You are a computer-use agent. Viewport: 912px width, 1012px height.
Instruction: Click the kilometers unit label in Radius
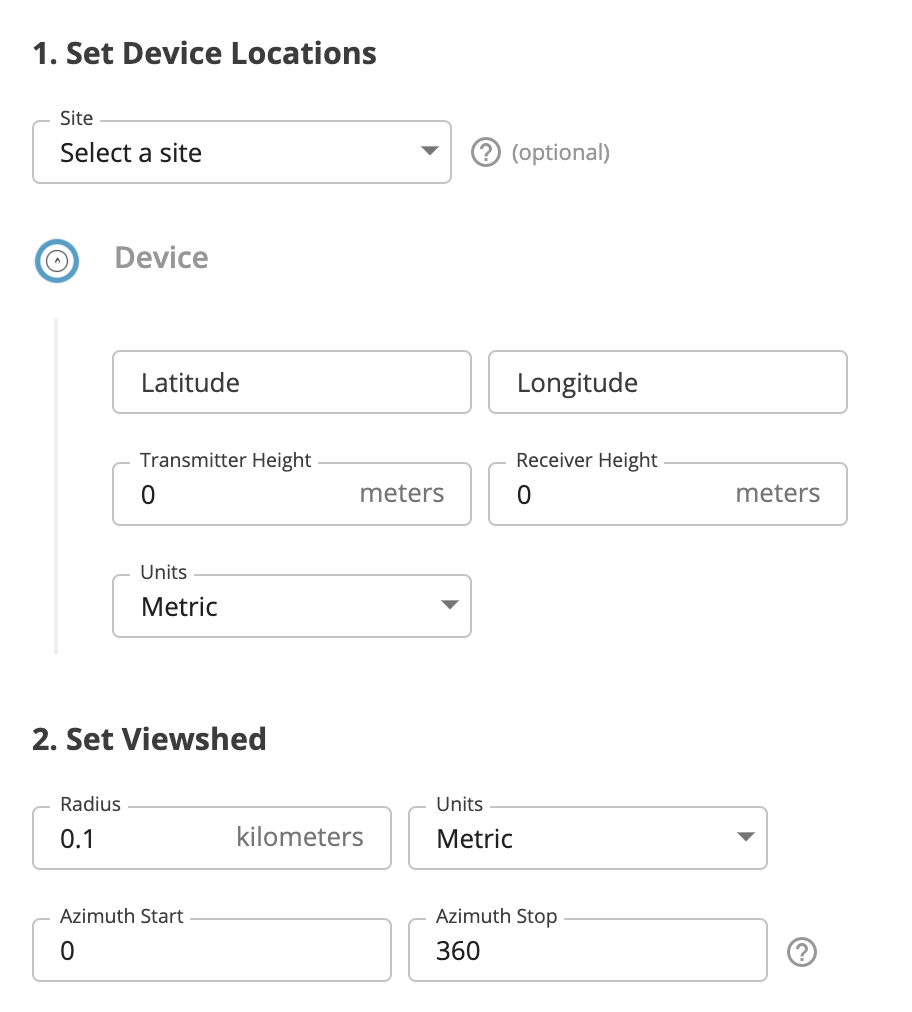(x=300, y=838)
